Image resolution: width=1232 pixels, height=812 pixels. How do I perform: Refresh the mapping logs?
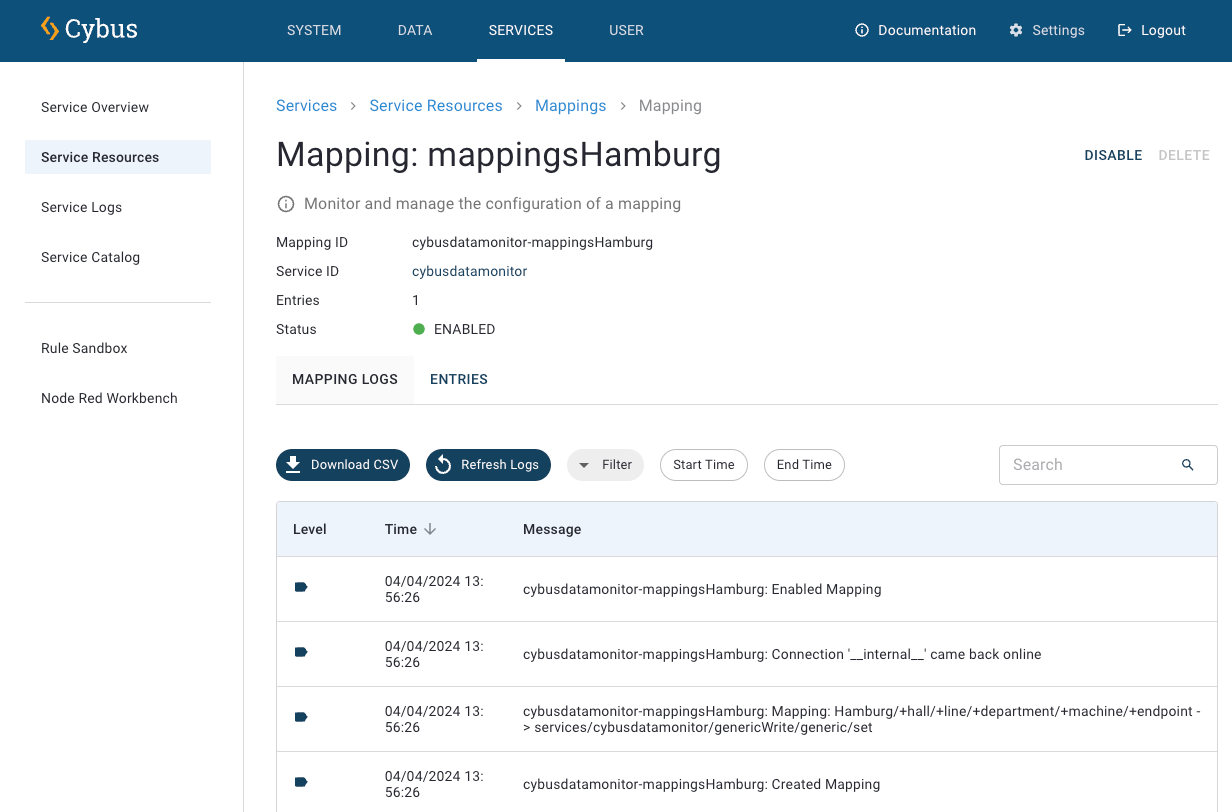488,465
